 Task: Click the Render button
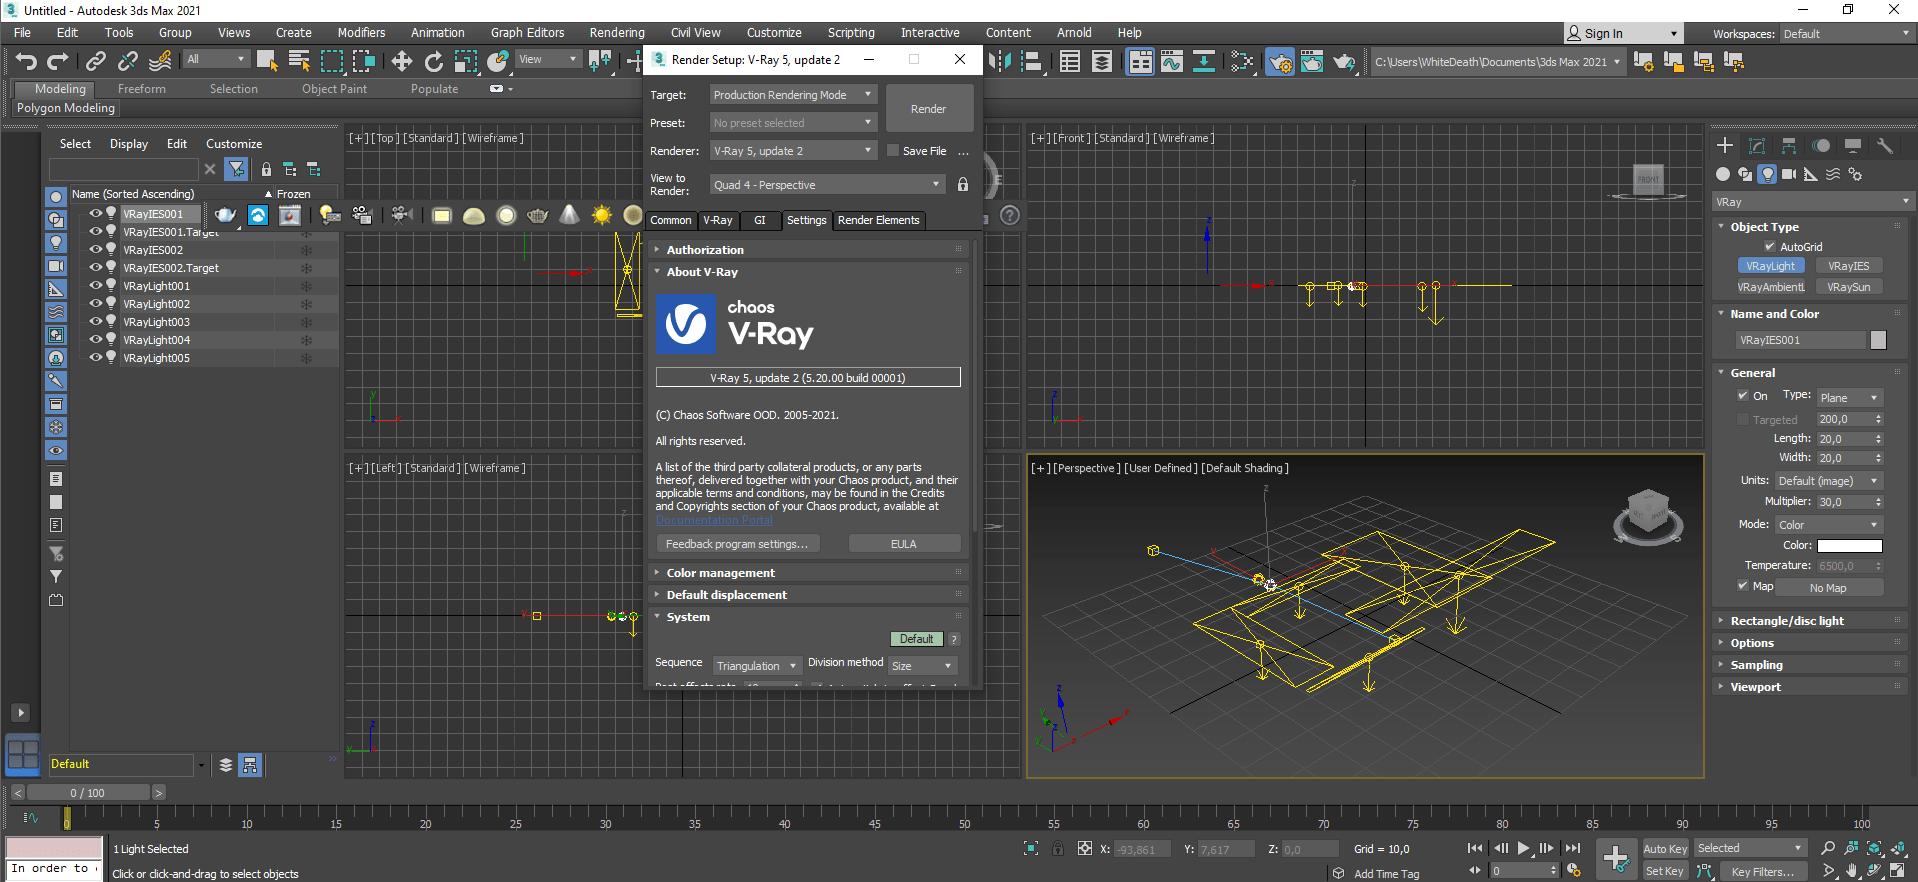click(929, 109)
